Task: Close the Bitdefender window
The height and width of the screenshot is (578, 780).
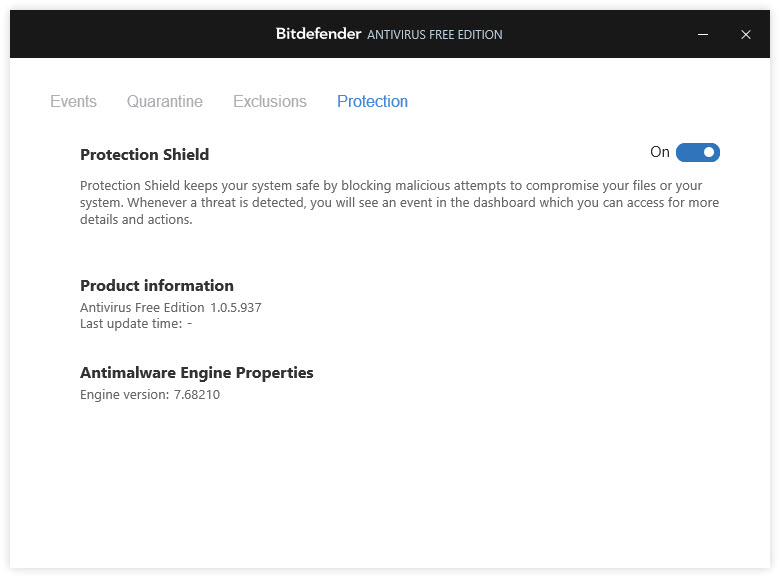Action: click(x=745, y=34)
